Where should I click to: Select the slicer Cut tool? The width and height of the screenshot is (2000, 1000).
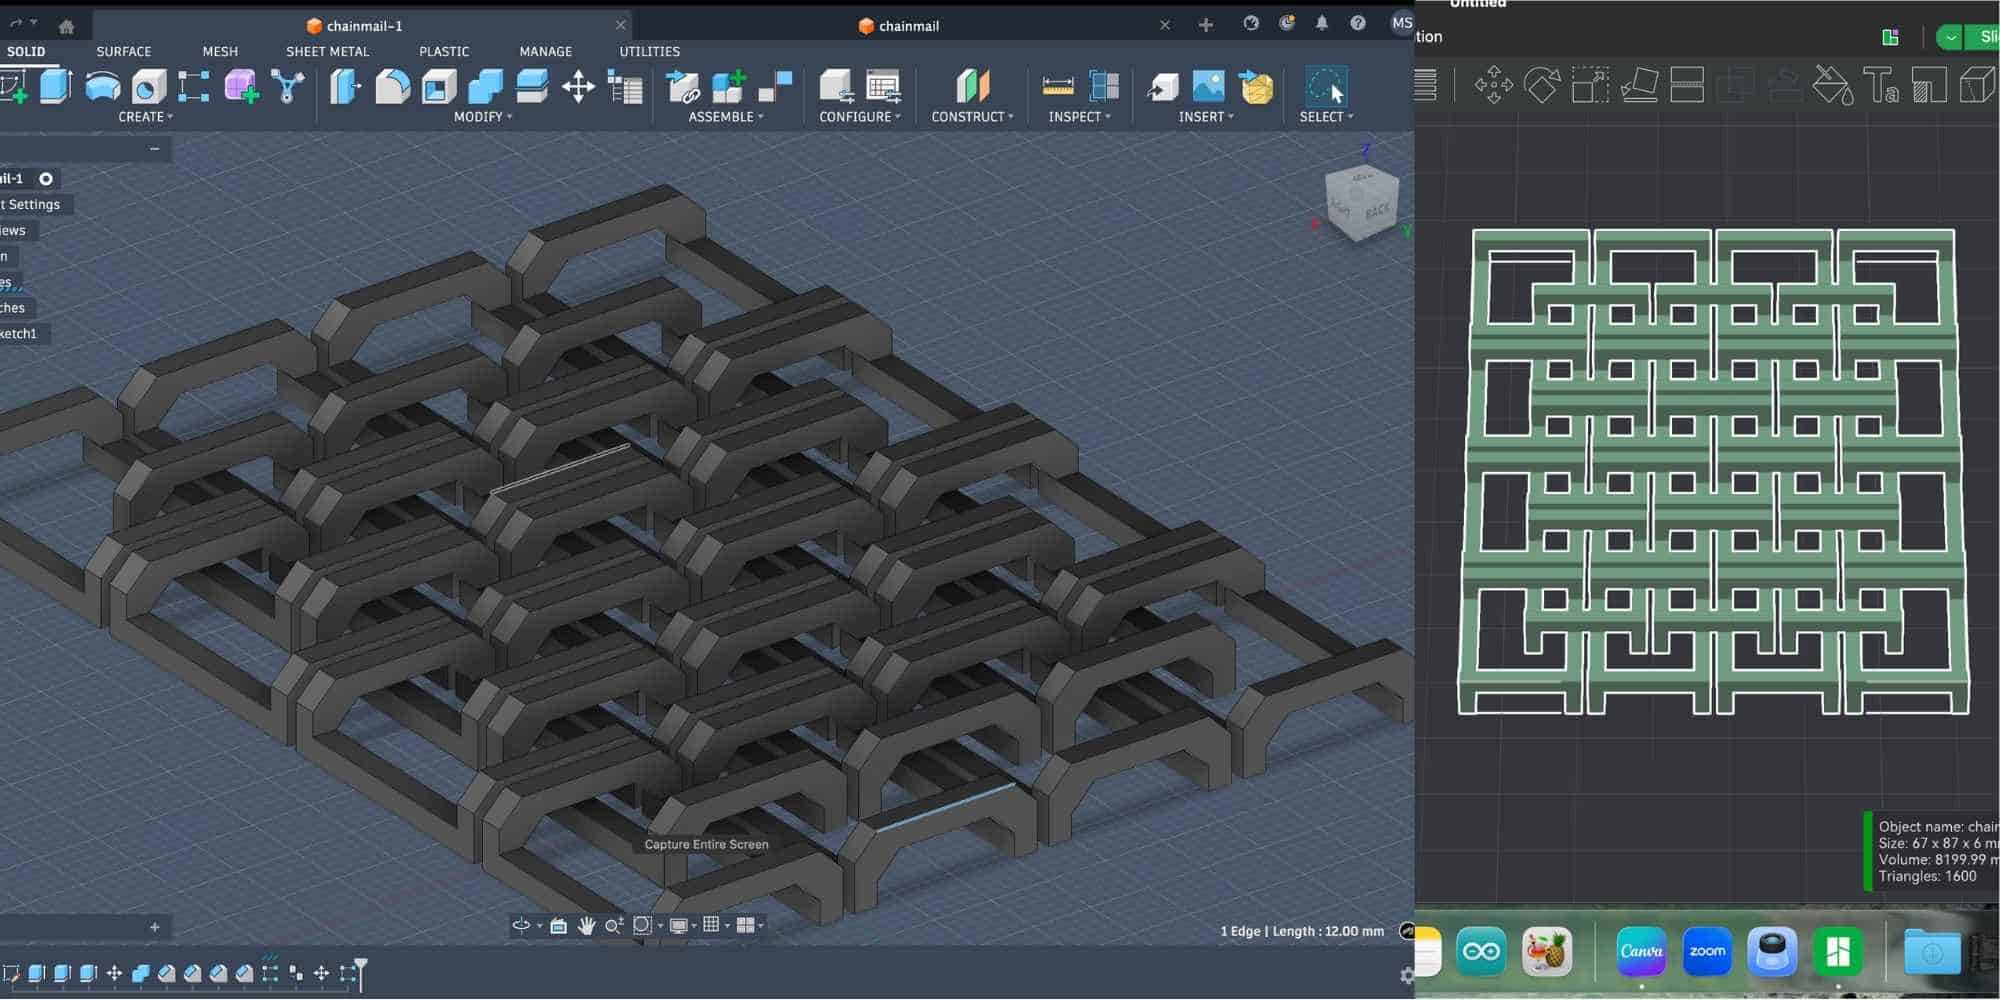pyautogui.click(x=1687, y=85)
